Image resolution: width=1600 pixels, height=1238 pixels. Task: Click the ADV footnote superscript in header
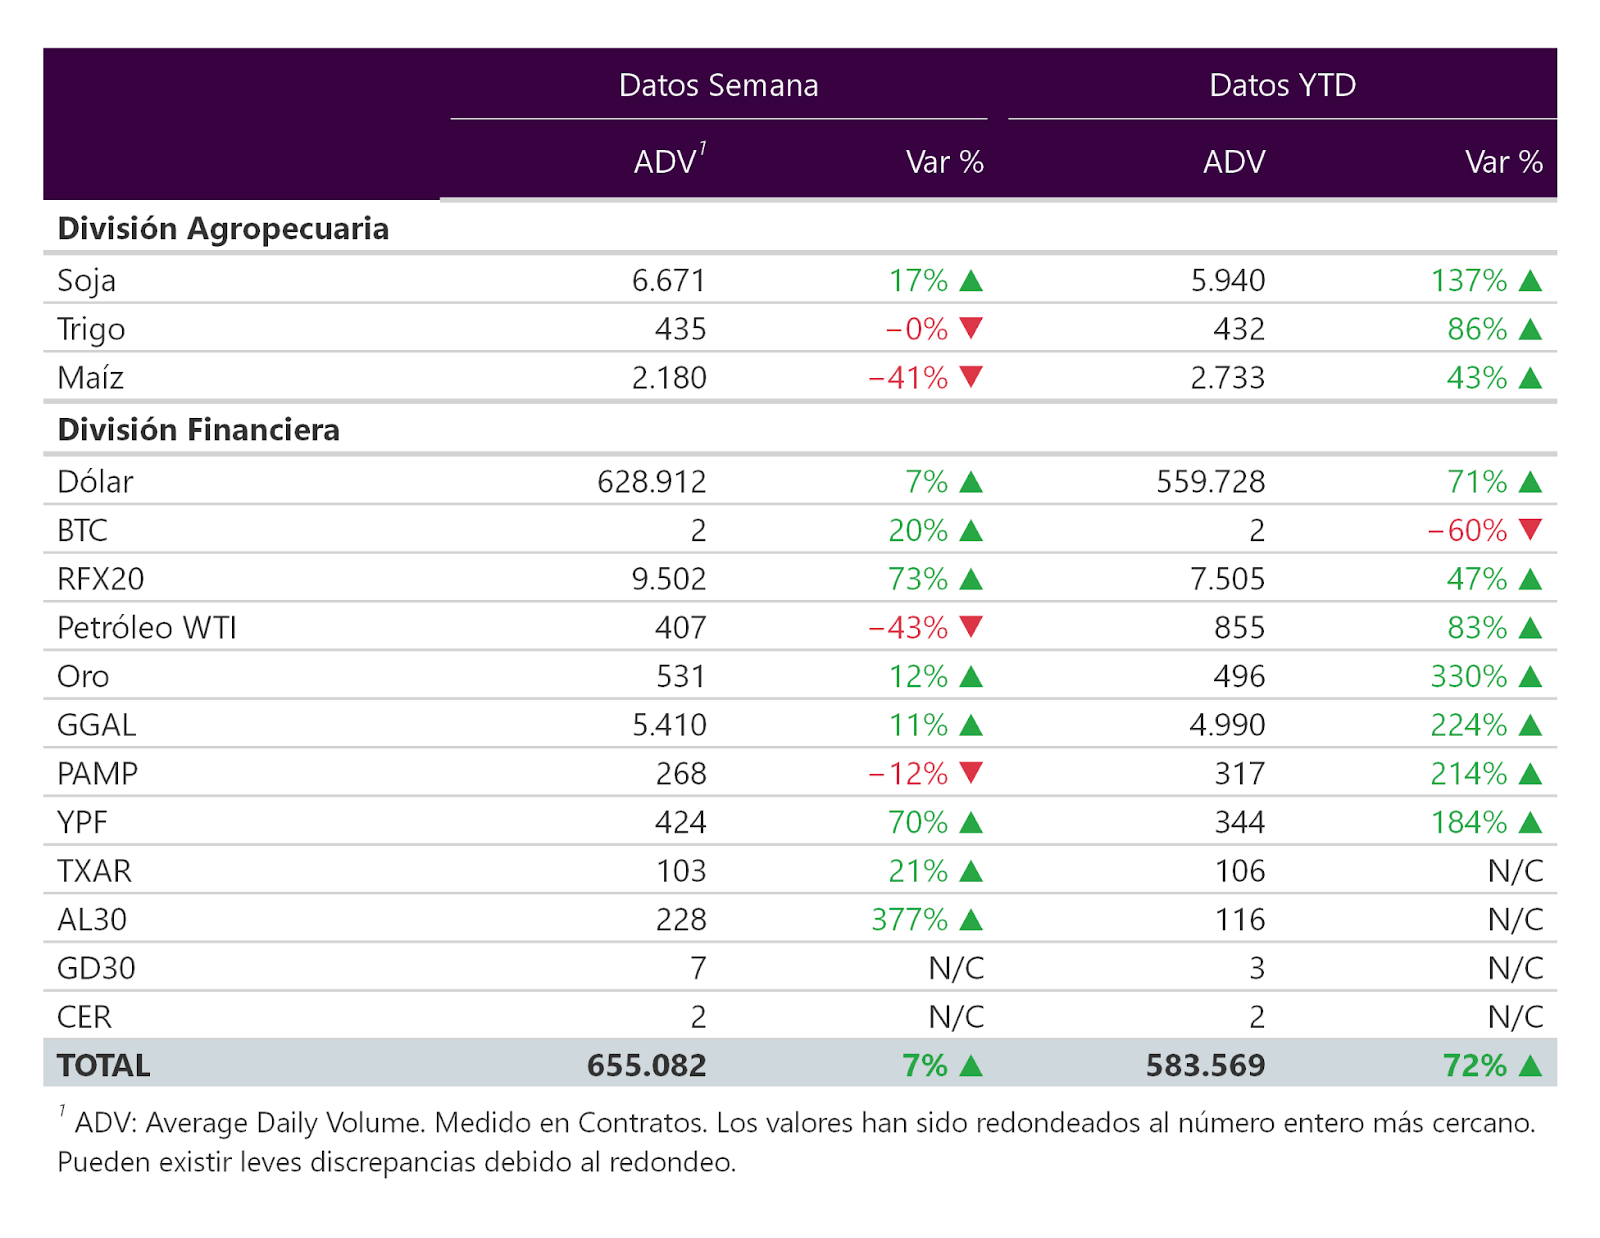click(702, 149)
